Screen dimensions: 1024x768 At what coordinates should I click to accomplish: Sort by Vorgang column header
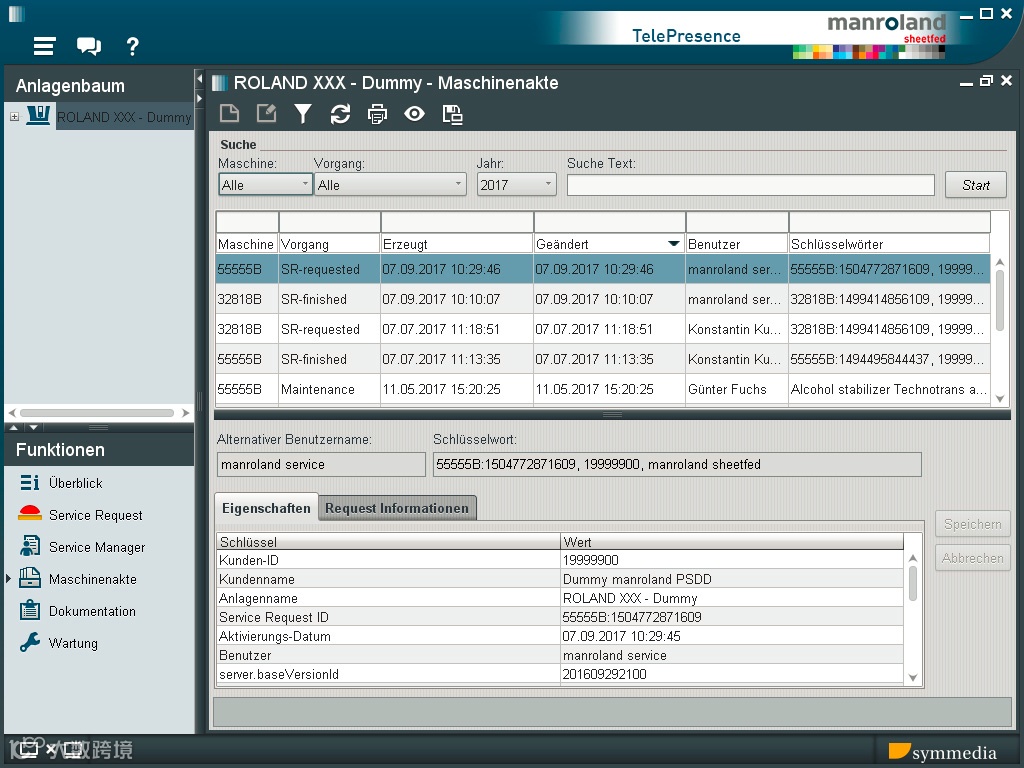point(329,244)
